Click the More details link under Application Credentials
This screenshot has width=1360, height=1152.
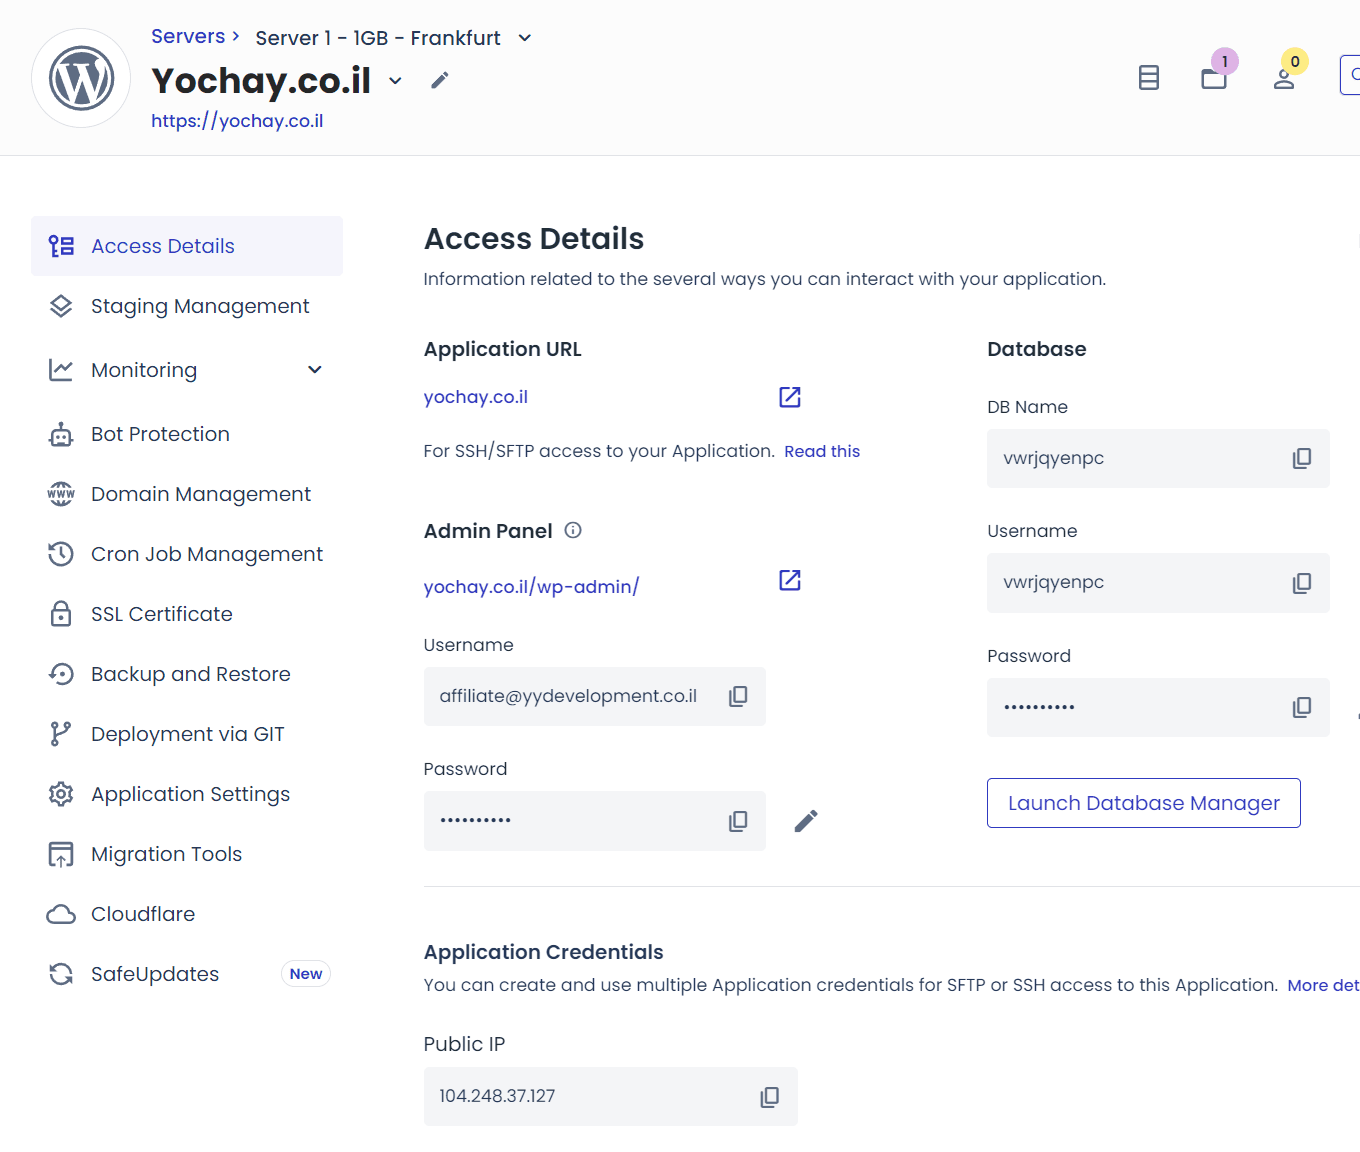point(1323,985)
